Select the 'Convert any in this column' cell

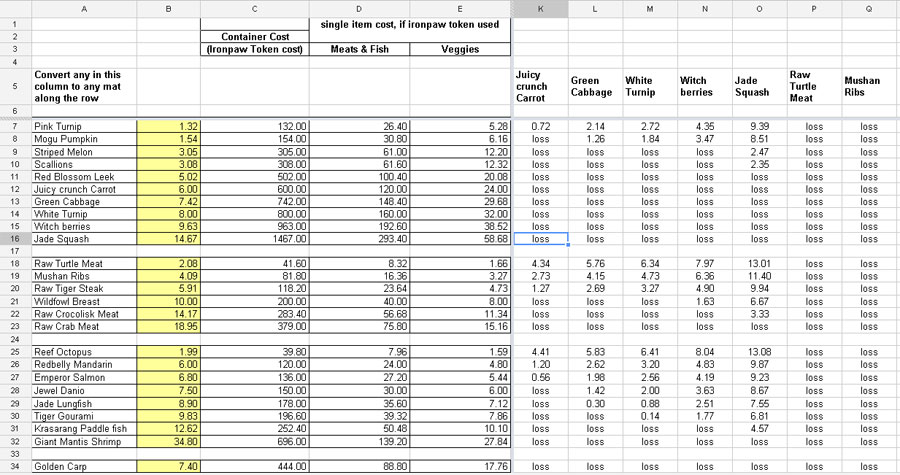pyautogui.click(x=84, y=87)
